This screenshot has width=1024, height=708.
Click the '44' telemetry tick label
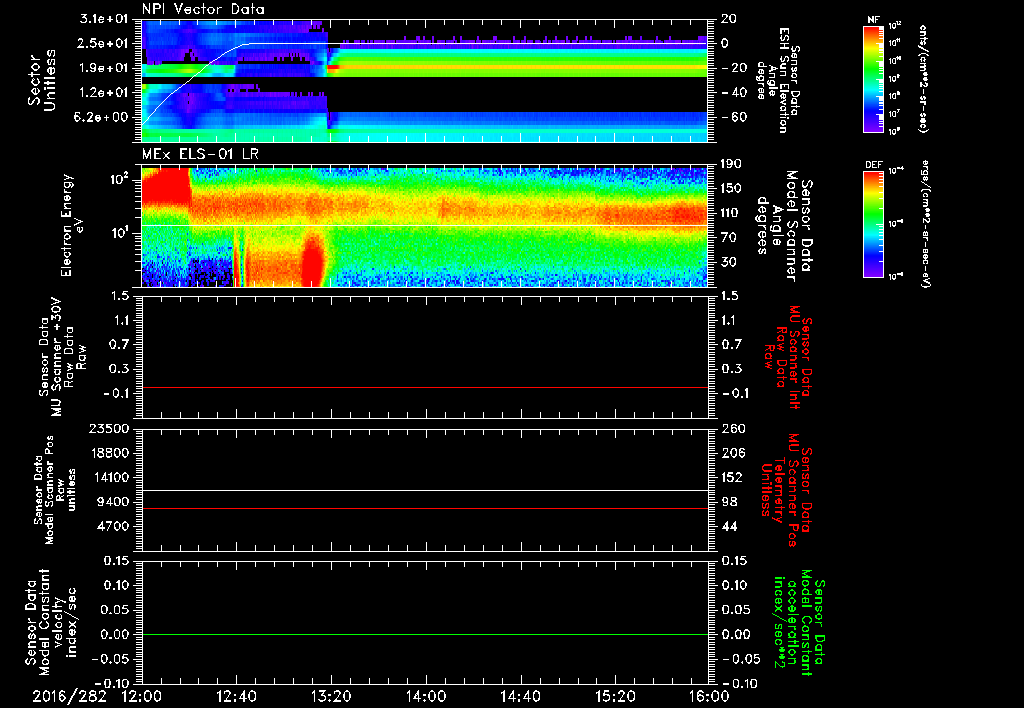pos(729,526)
